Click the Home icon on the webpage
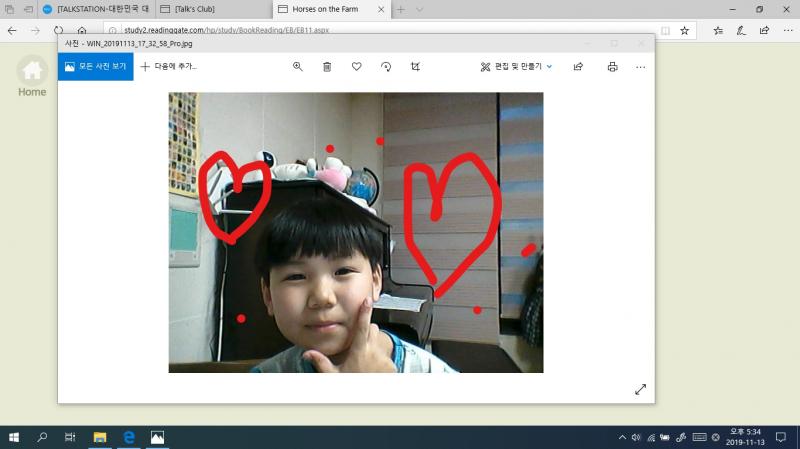 [32, 72]
